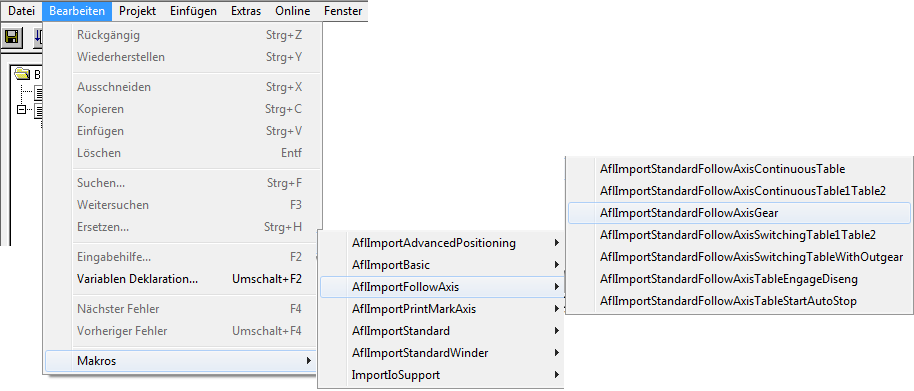Run AflImportStandardFollowAxisTableStartAutoStop macro

point(739,302)
